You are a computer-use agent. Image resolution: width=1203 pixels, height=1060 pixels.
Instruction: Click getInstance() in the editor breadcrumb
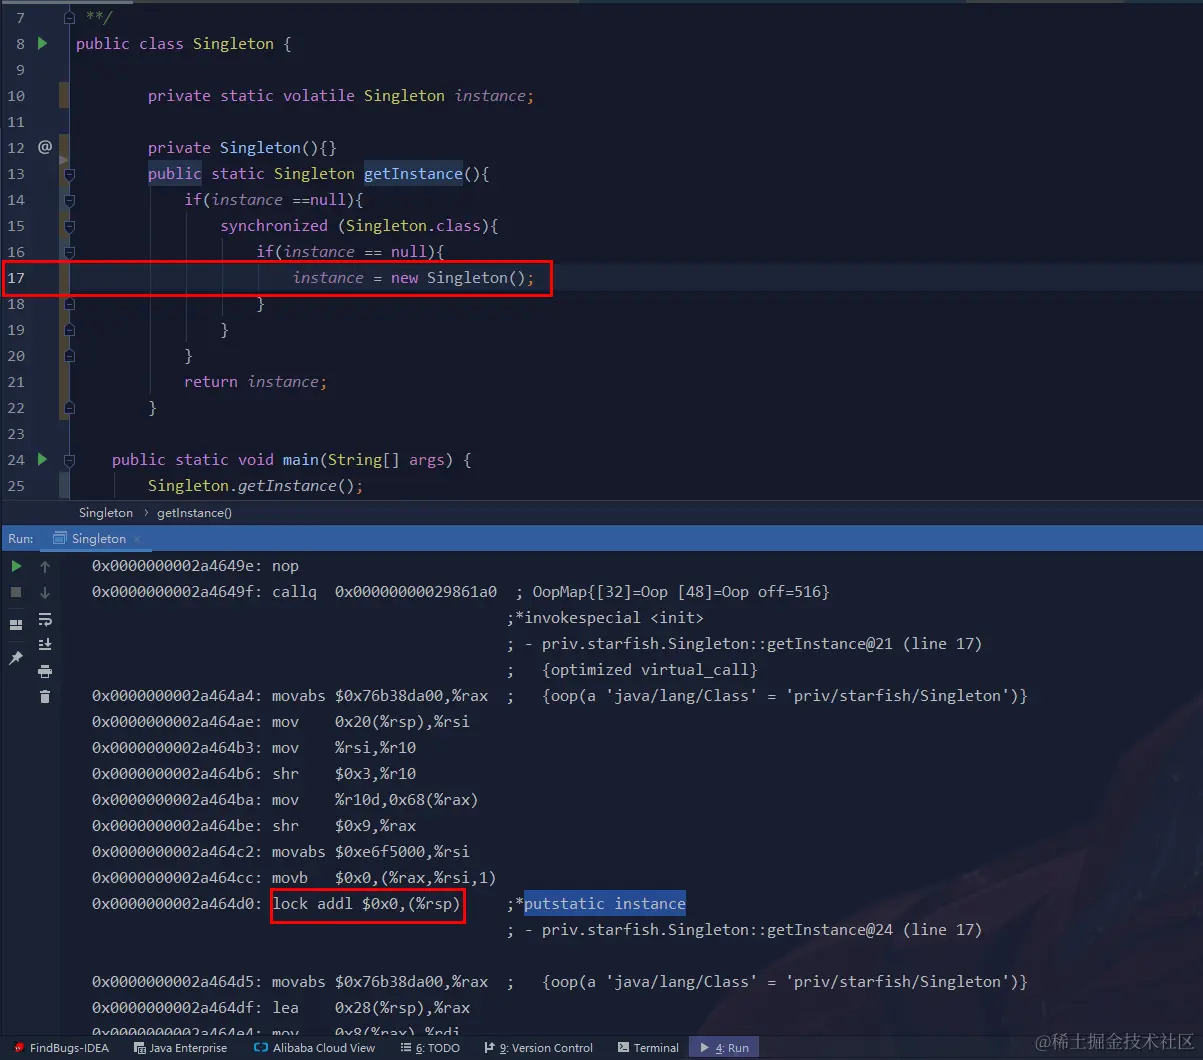tap(194, 512)
